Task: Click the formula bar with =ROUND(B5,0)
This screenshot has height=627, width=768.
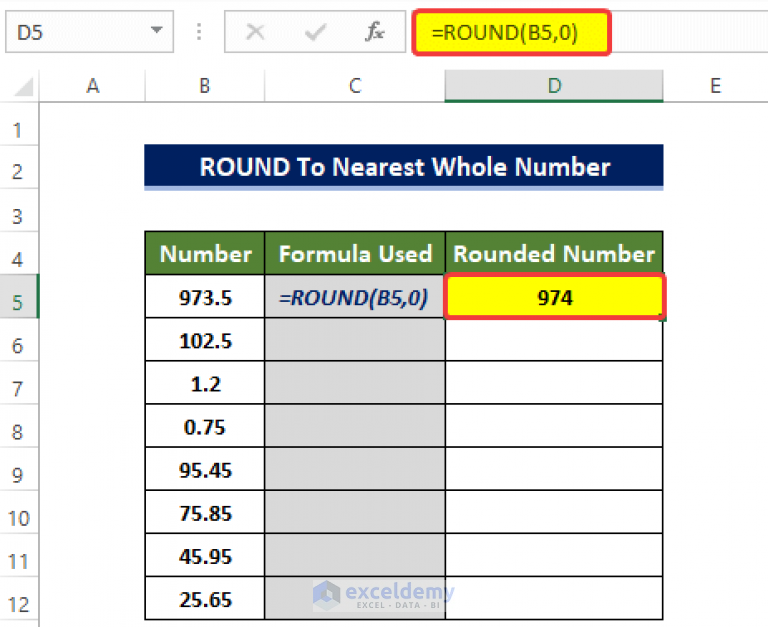Action: (x=511, y=32)
